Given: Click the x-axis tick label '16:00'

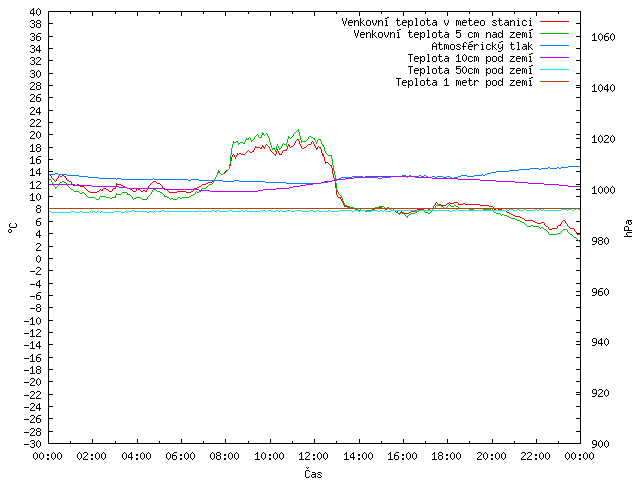Looking at the screenshot, I should [402, 456].
